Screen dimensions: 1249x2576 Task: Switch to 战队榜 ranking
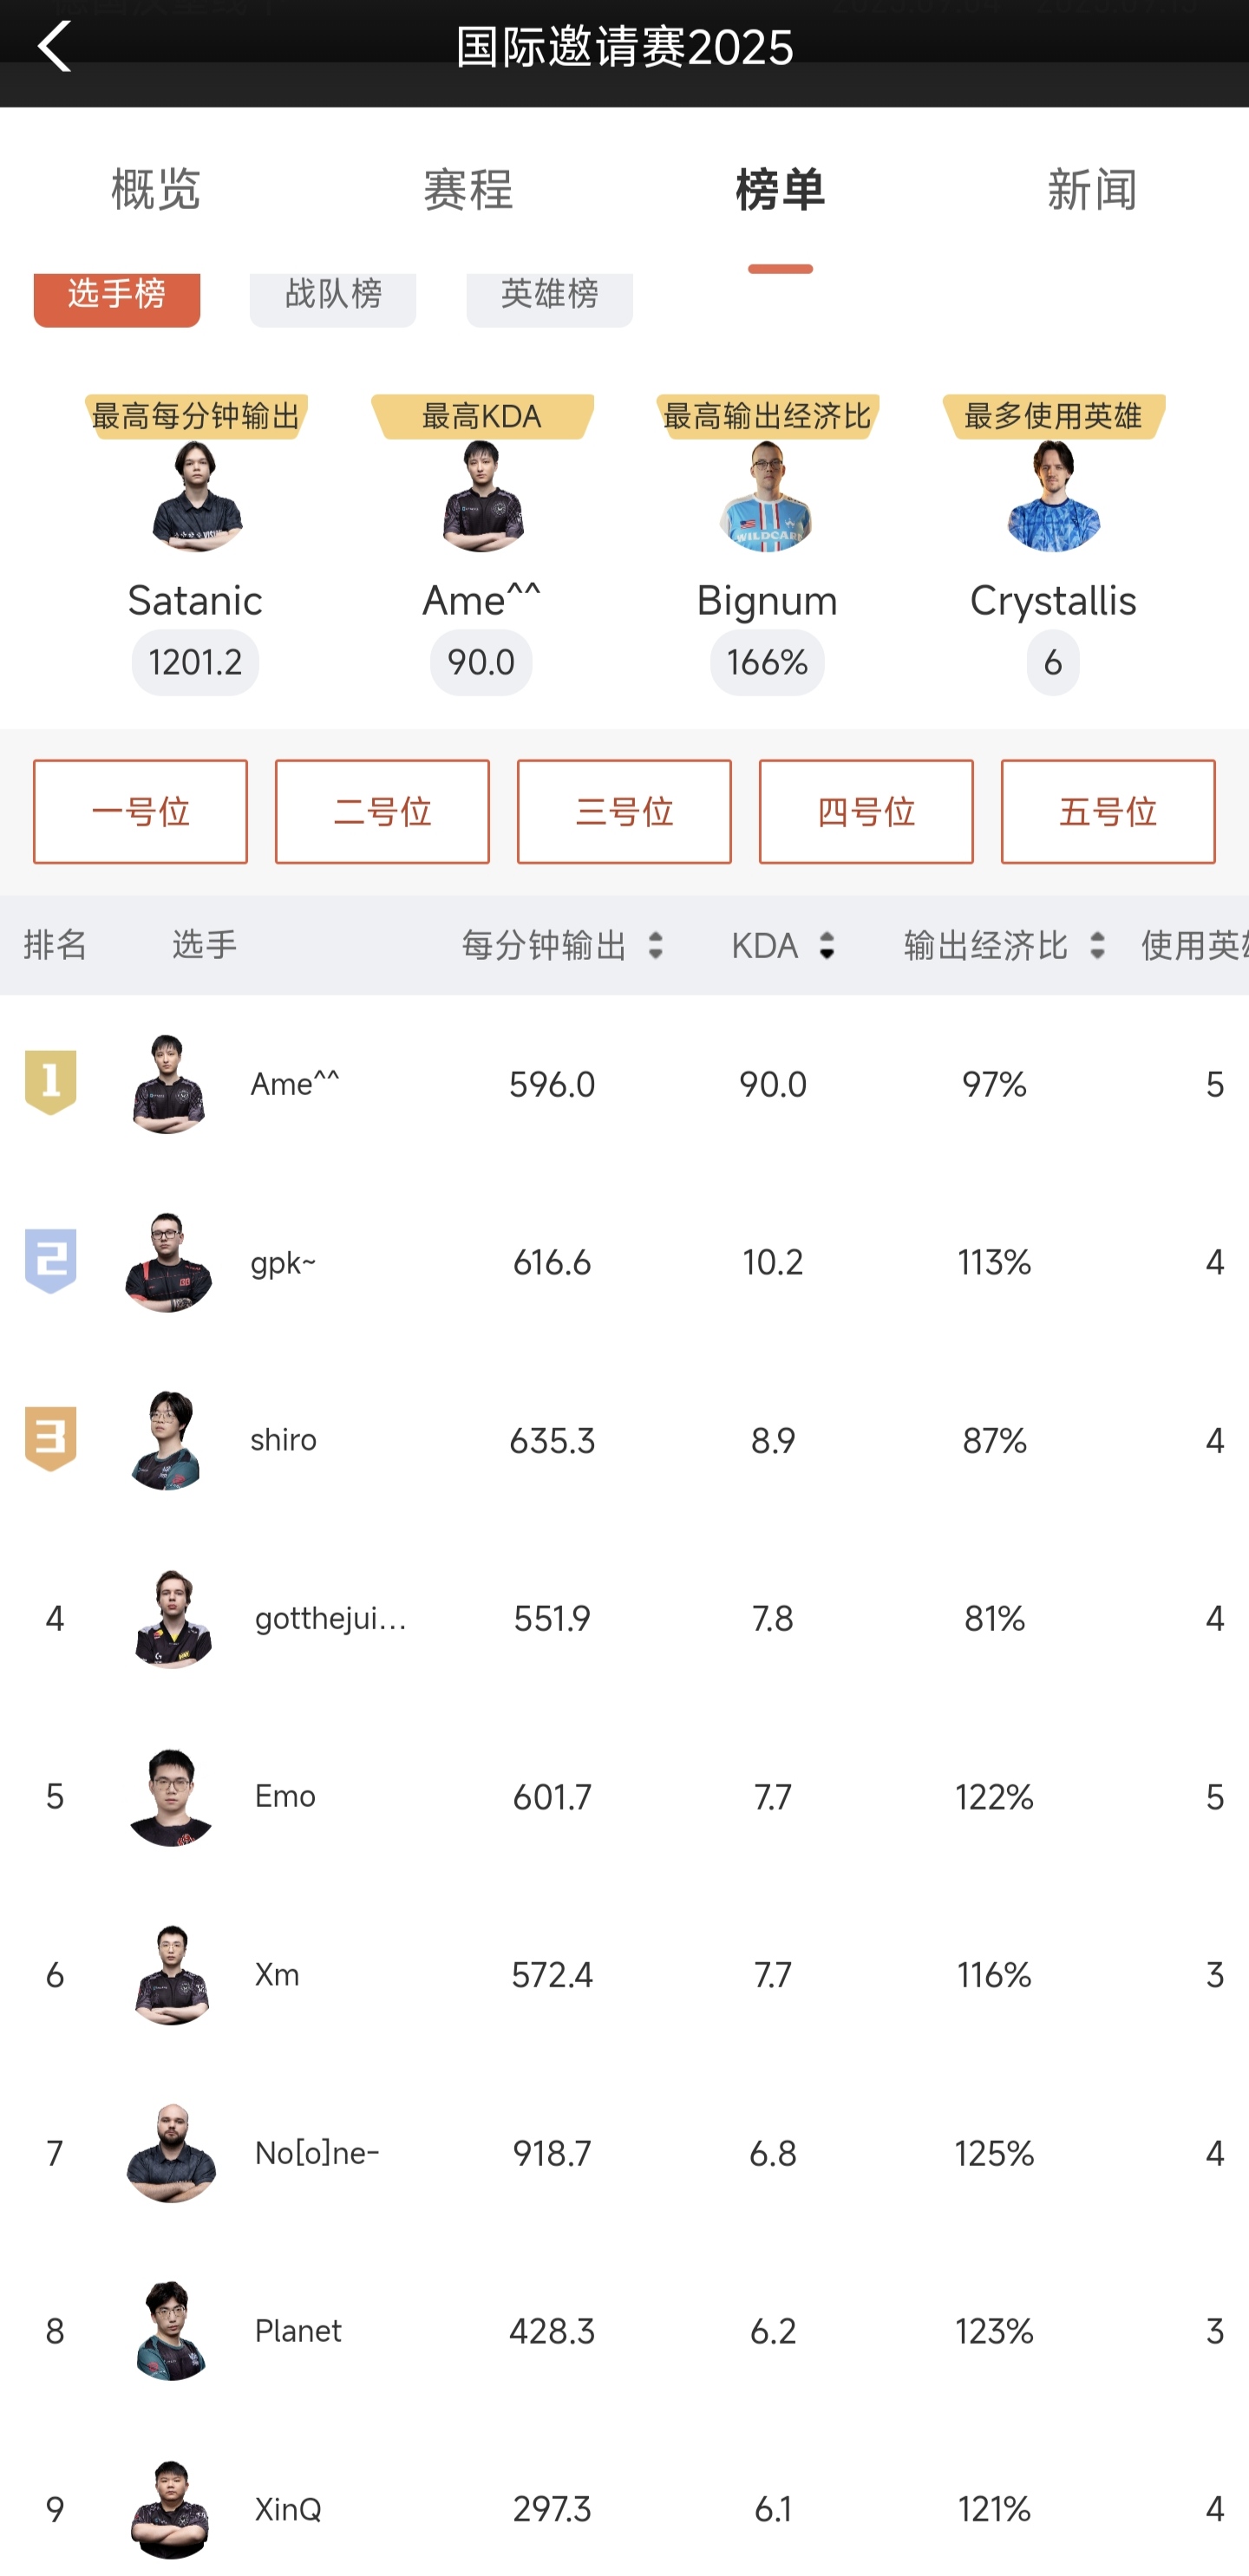pos(333,297)
